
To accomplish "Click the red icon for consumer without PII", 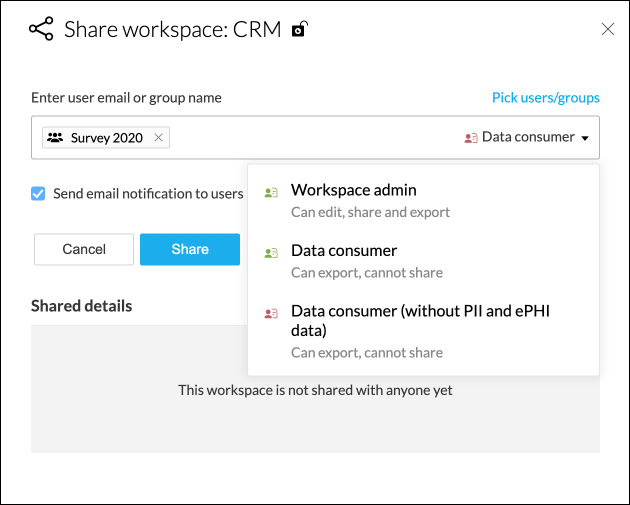I will coord(270,313).
